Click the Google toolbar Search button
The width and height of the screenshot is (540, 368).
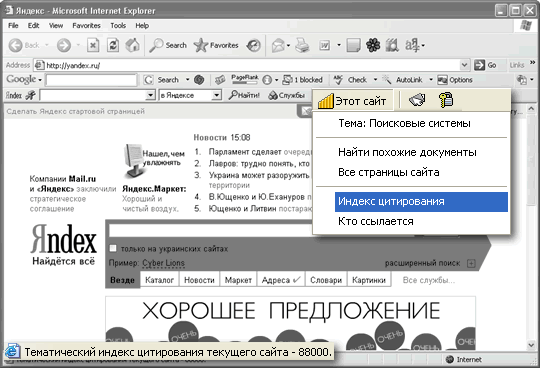[162, 80]
